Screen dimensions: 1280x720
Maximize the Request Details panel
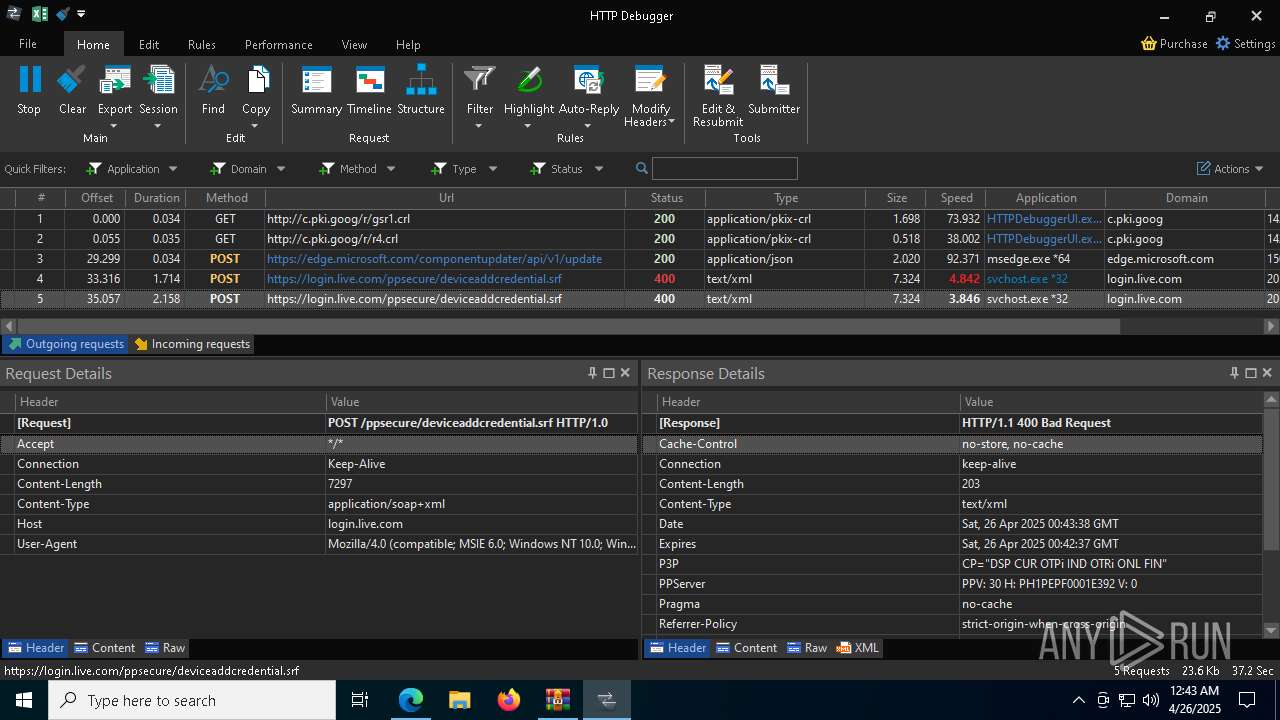point(608,373)
